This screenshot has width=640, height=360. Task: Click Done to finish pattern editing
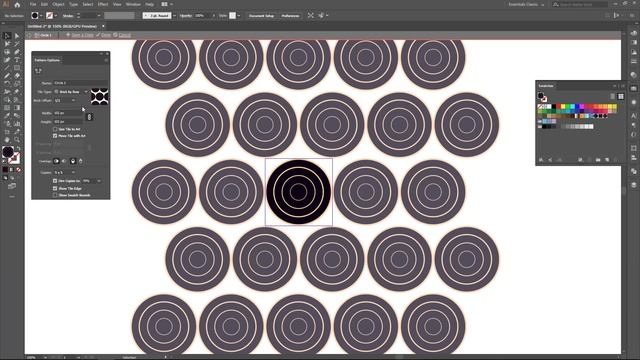pyautogui.click(x=104, y=35)
